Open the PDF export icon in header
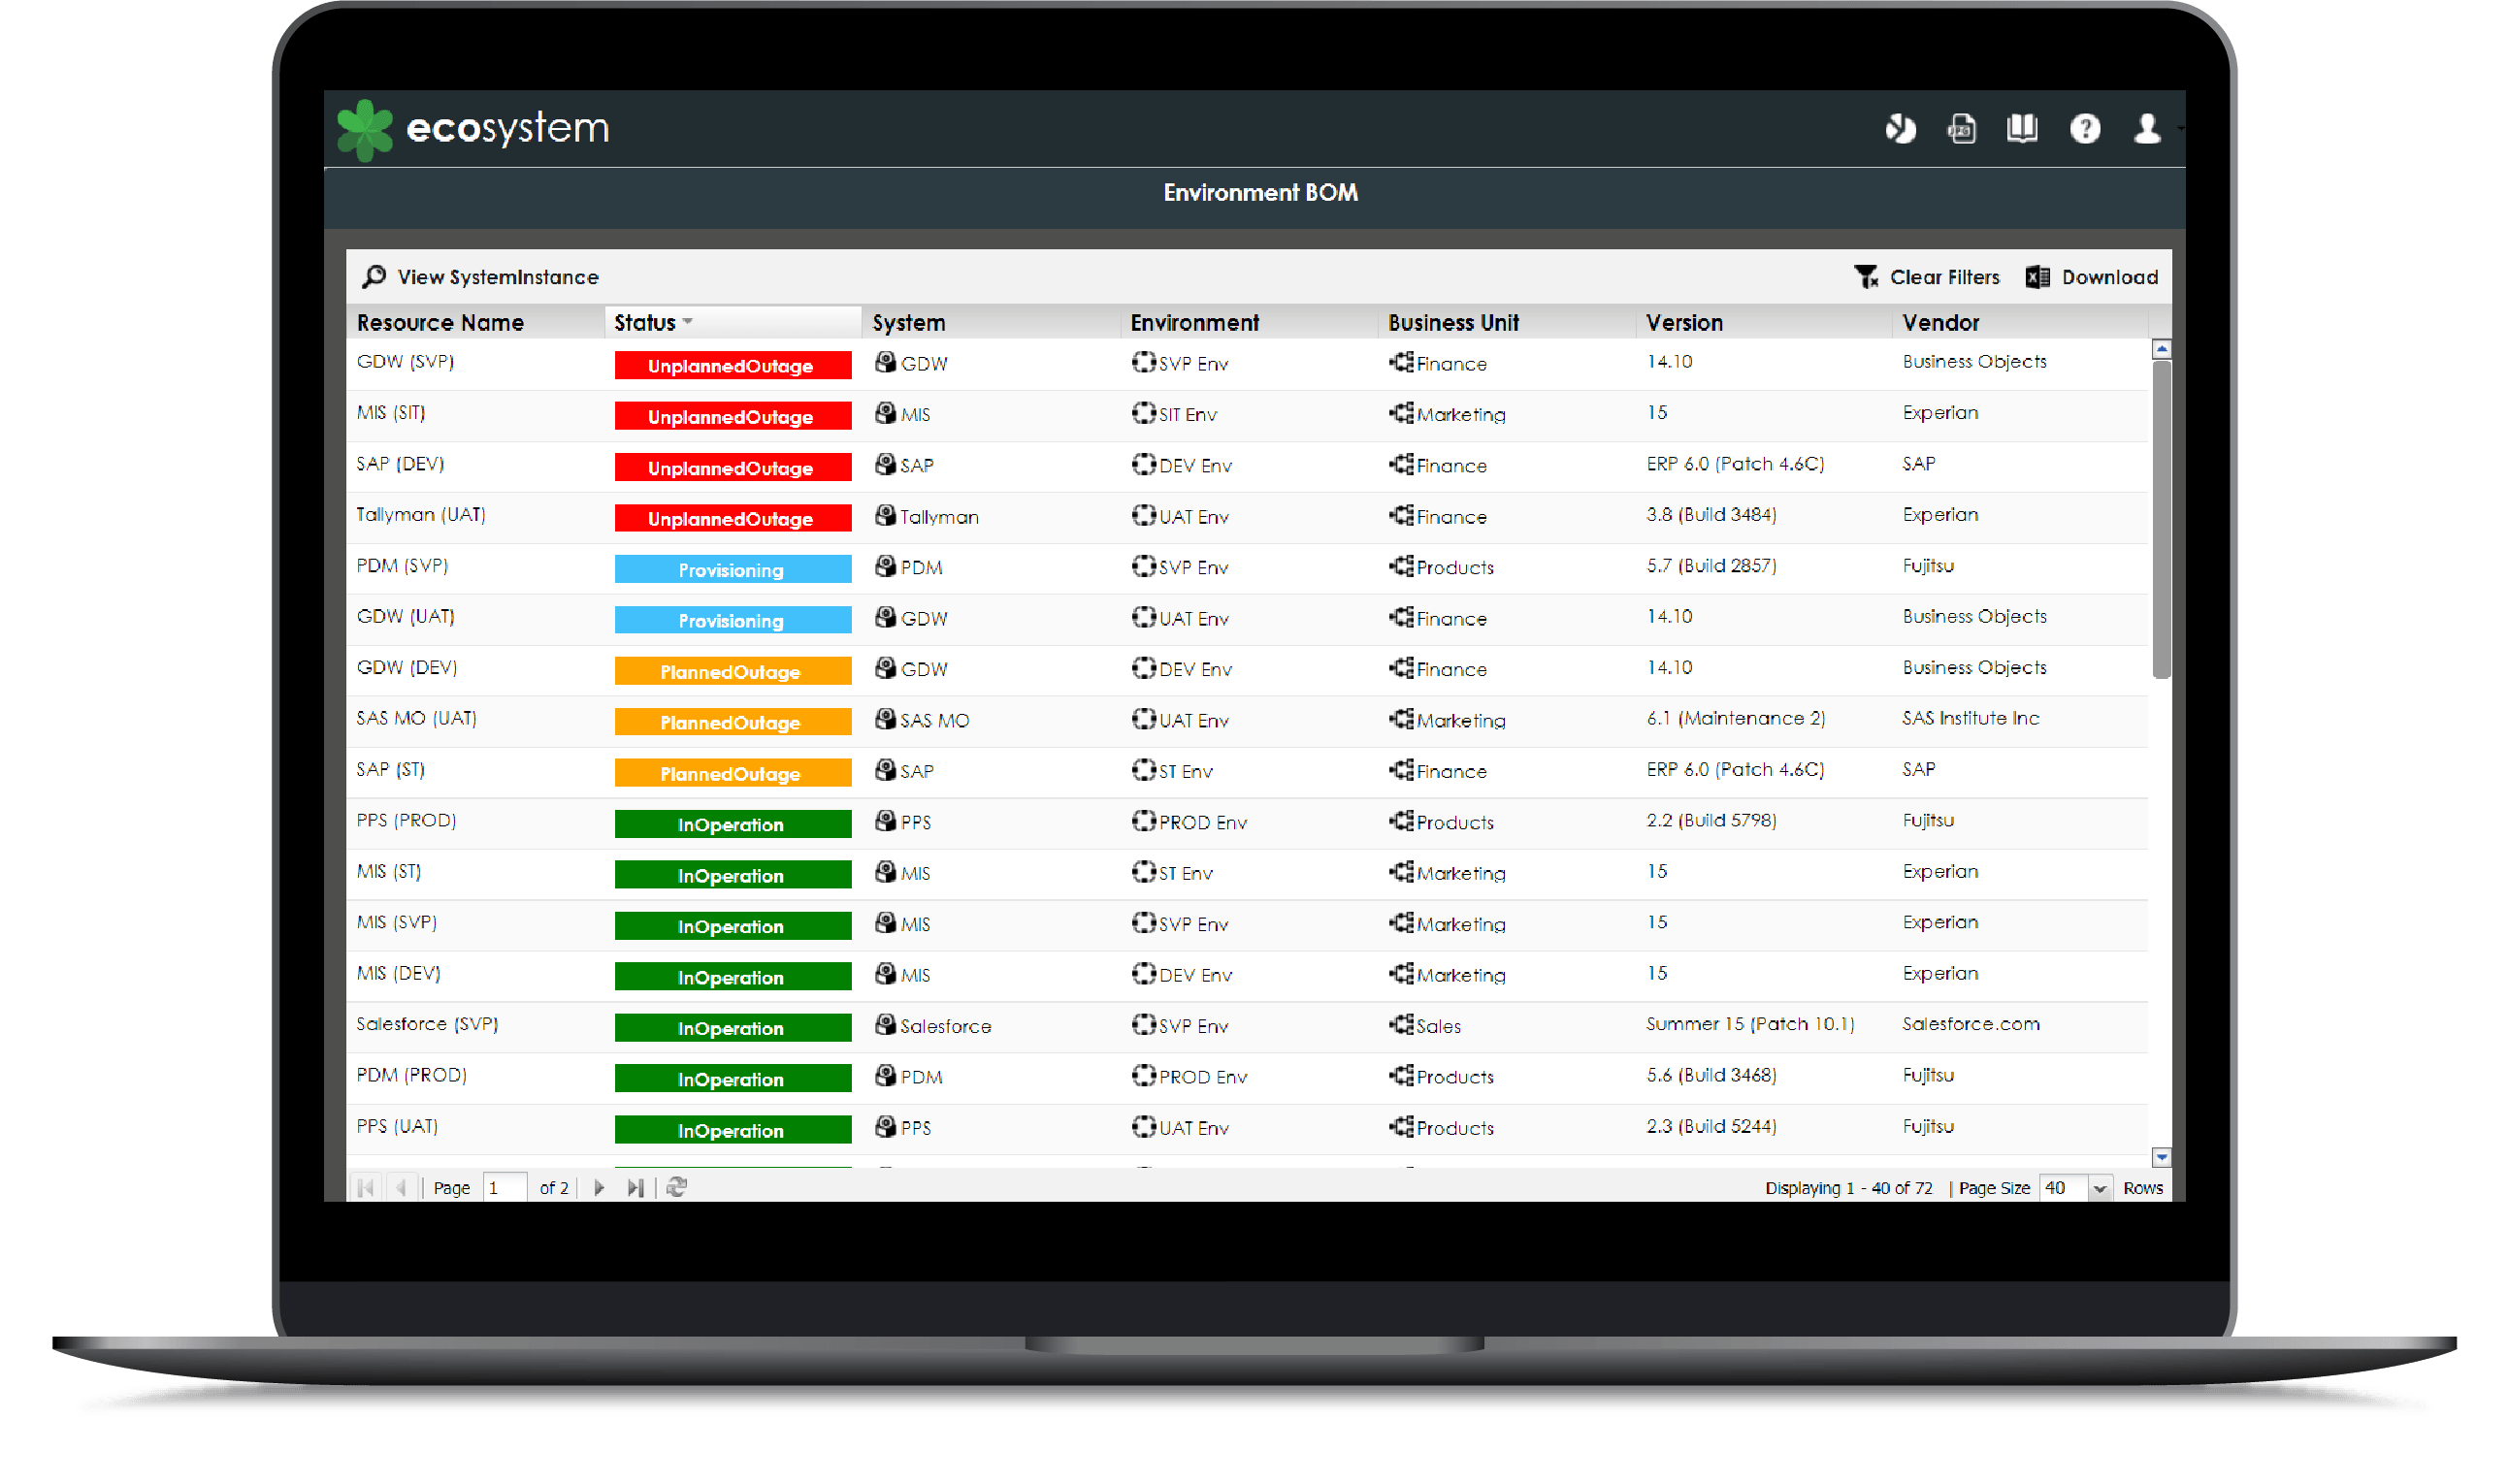The width and height of the screenshot is (2509, 1484). pyautogui.click(x=1961, y=128)
